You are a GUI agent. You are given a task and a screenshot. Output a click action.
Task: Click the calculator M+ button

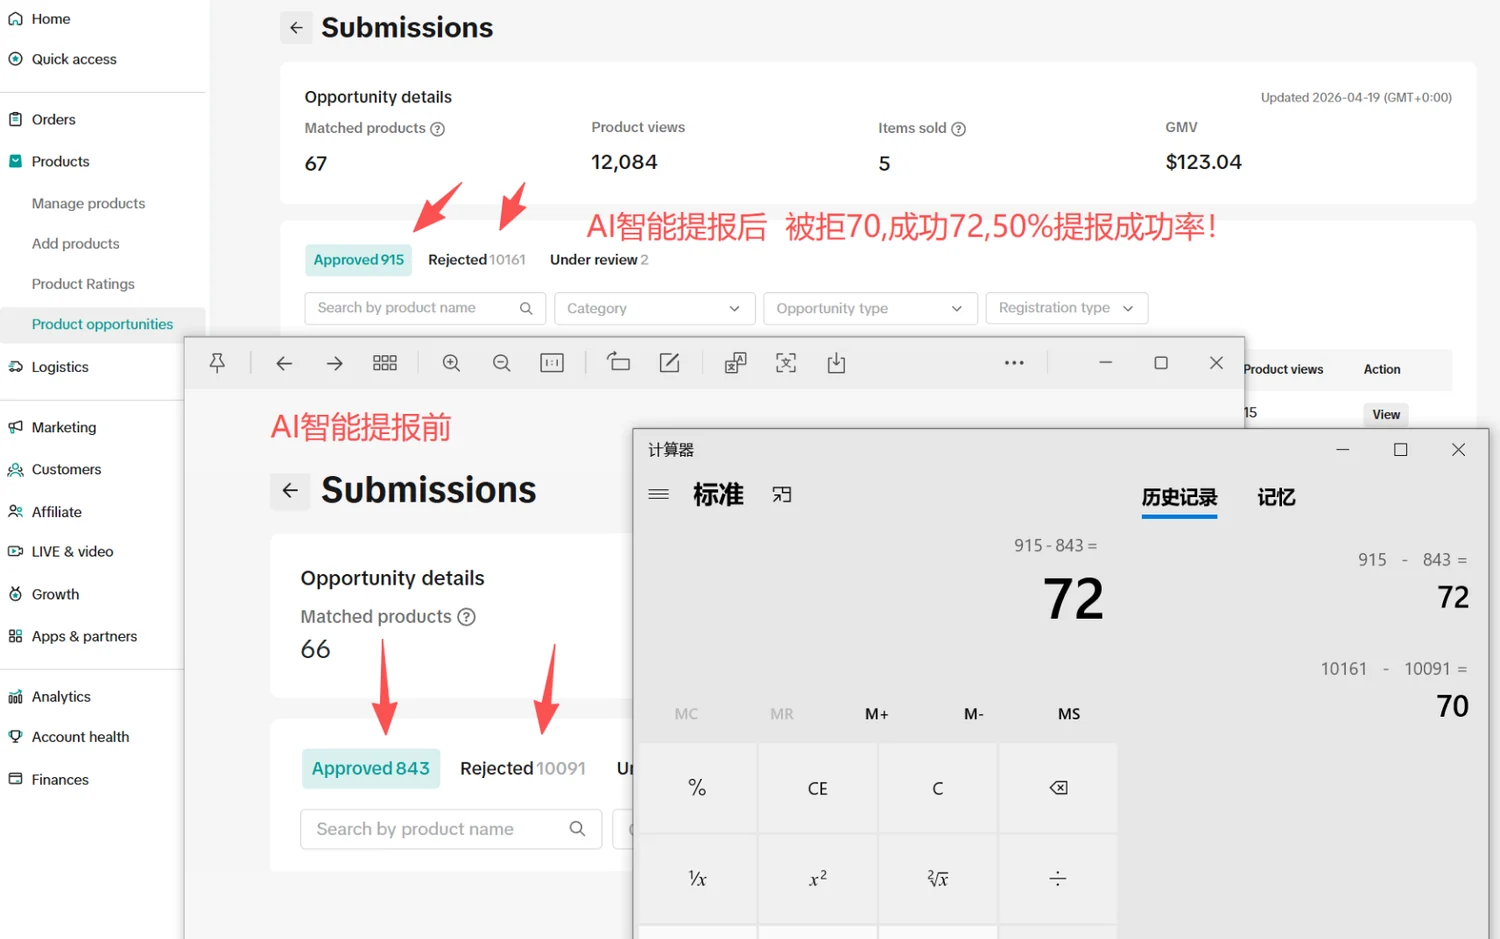pyautogui.click(x=877, y=714)
